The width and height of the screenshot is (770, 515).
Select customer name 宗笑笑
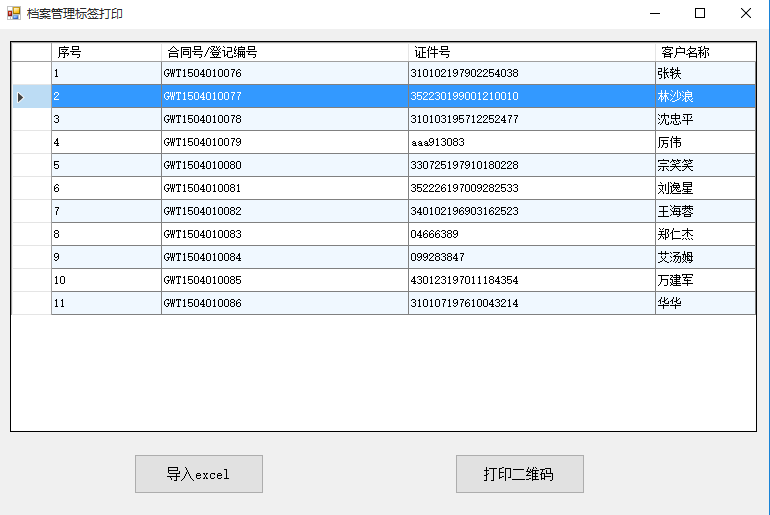(x=705, y=165)
